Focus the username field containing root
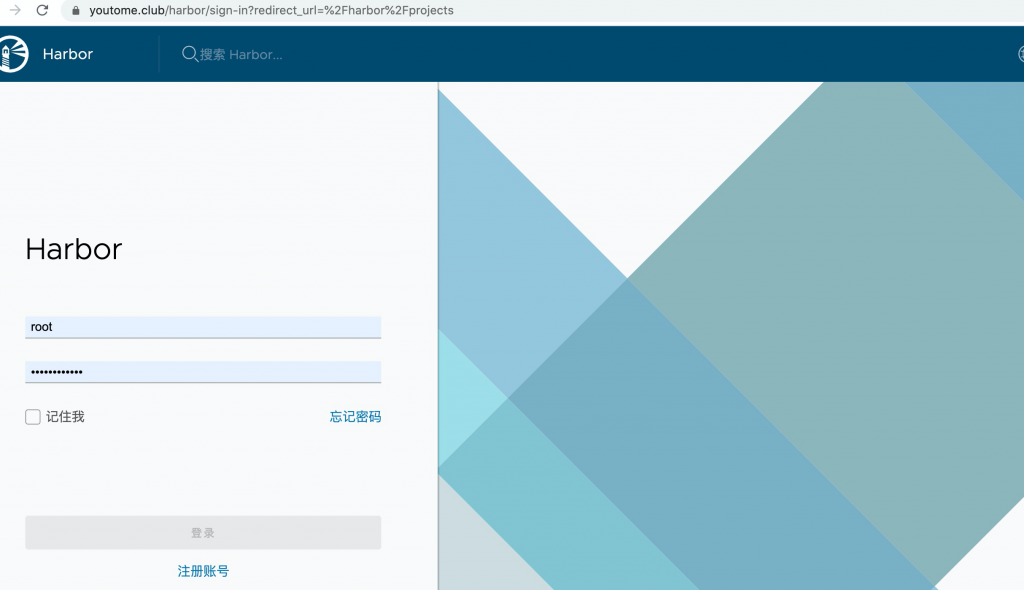This screenshot has width=1024, height=590. 203,327
